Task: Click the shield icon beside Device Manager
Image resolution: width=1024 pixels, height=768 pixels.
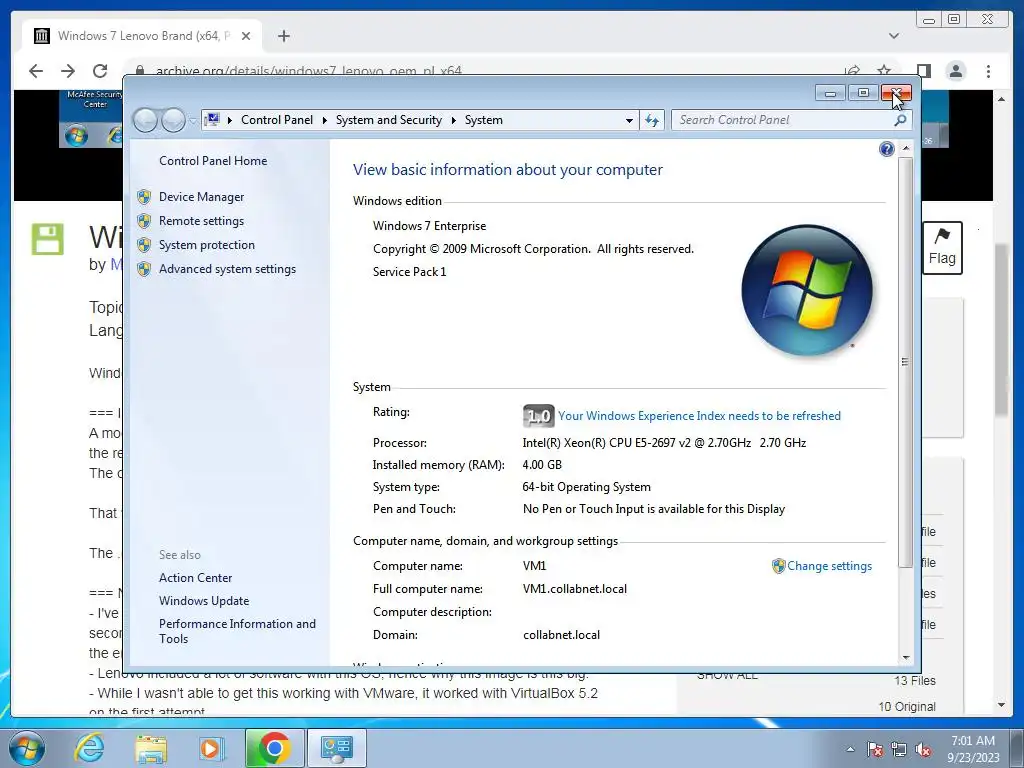Action: [x=144, y=197]
